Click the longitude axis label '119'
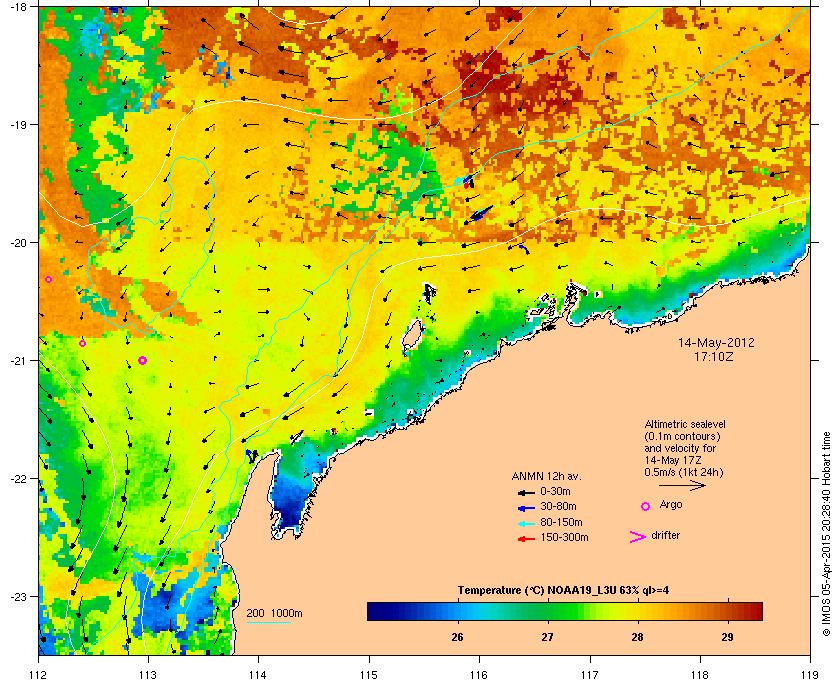840x680 pixels. [810, 674]
